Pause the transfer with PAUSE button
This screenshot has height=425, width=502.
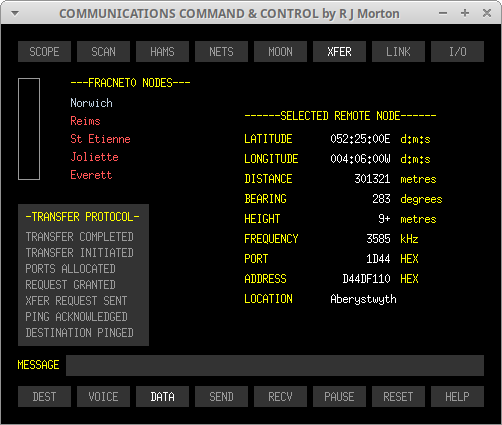[339, 397]
